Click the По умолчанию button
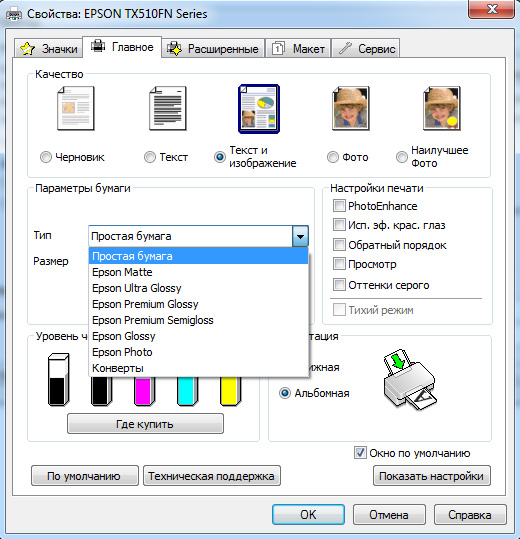Viewport: 520px width, 539px height. pos(85,476)
